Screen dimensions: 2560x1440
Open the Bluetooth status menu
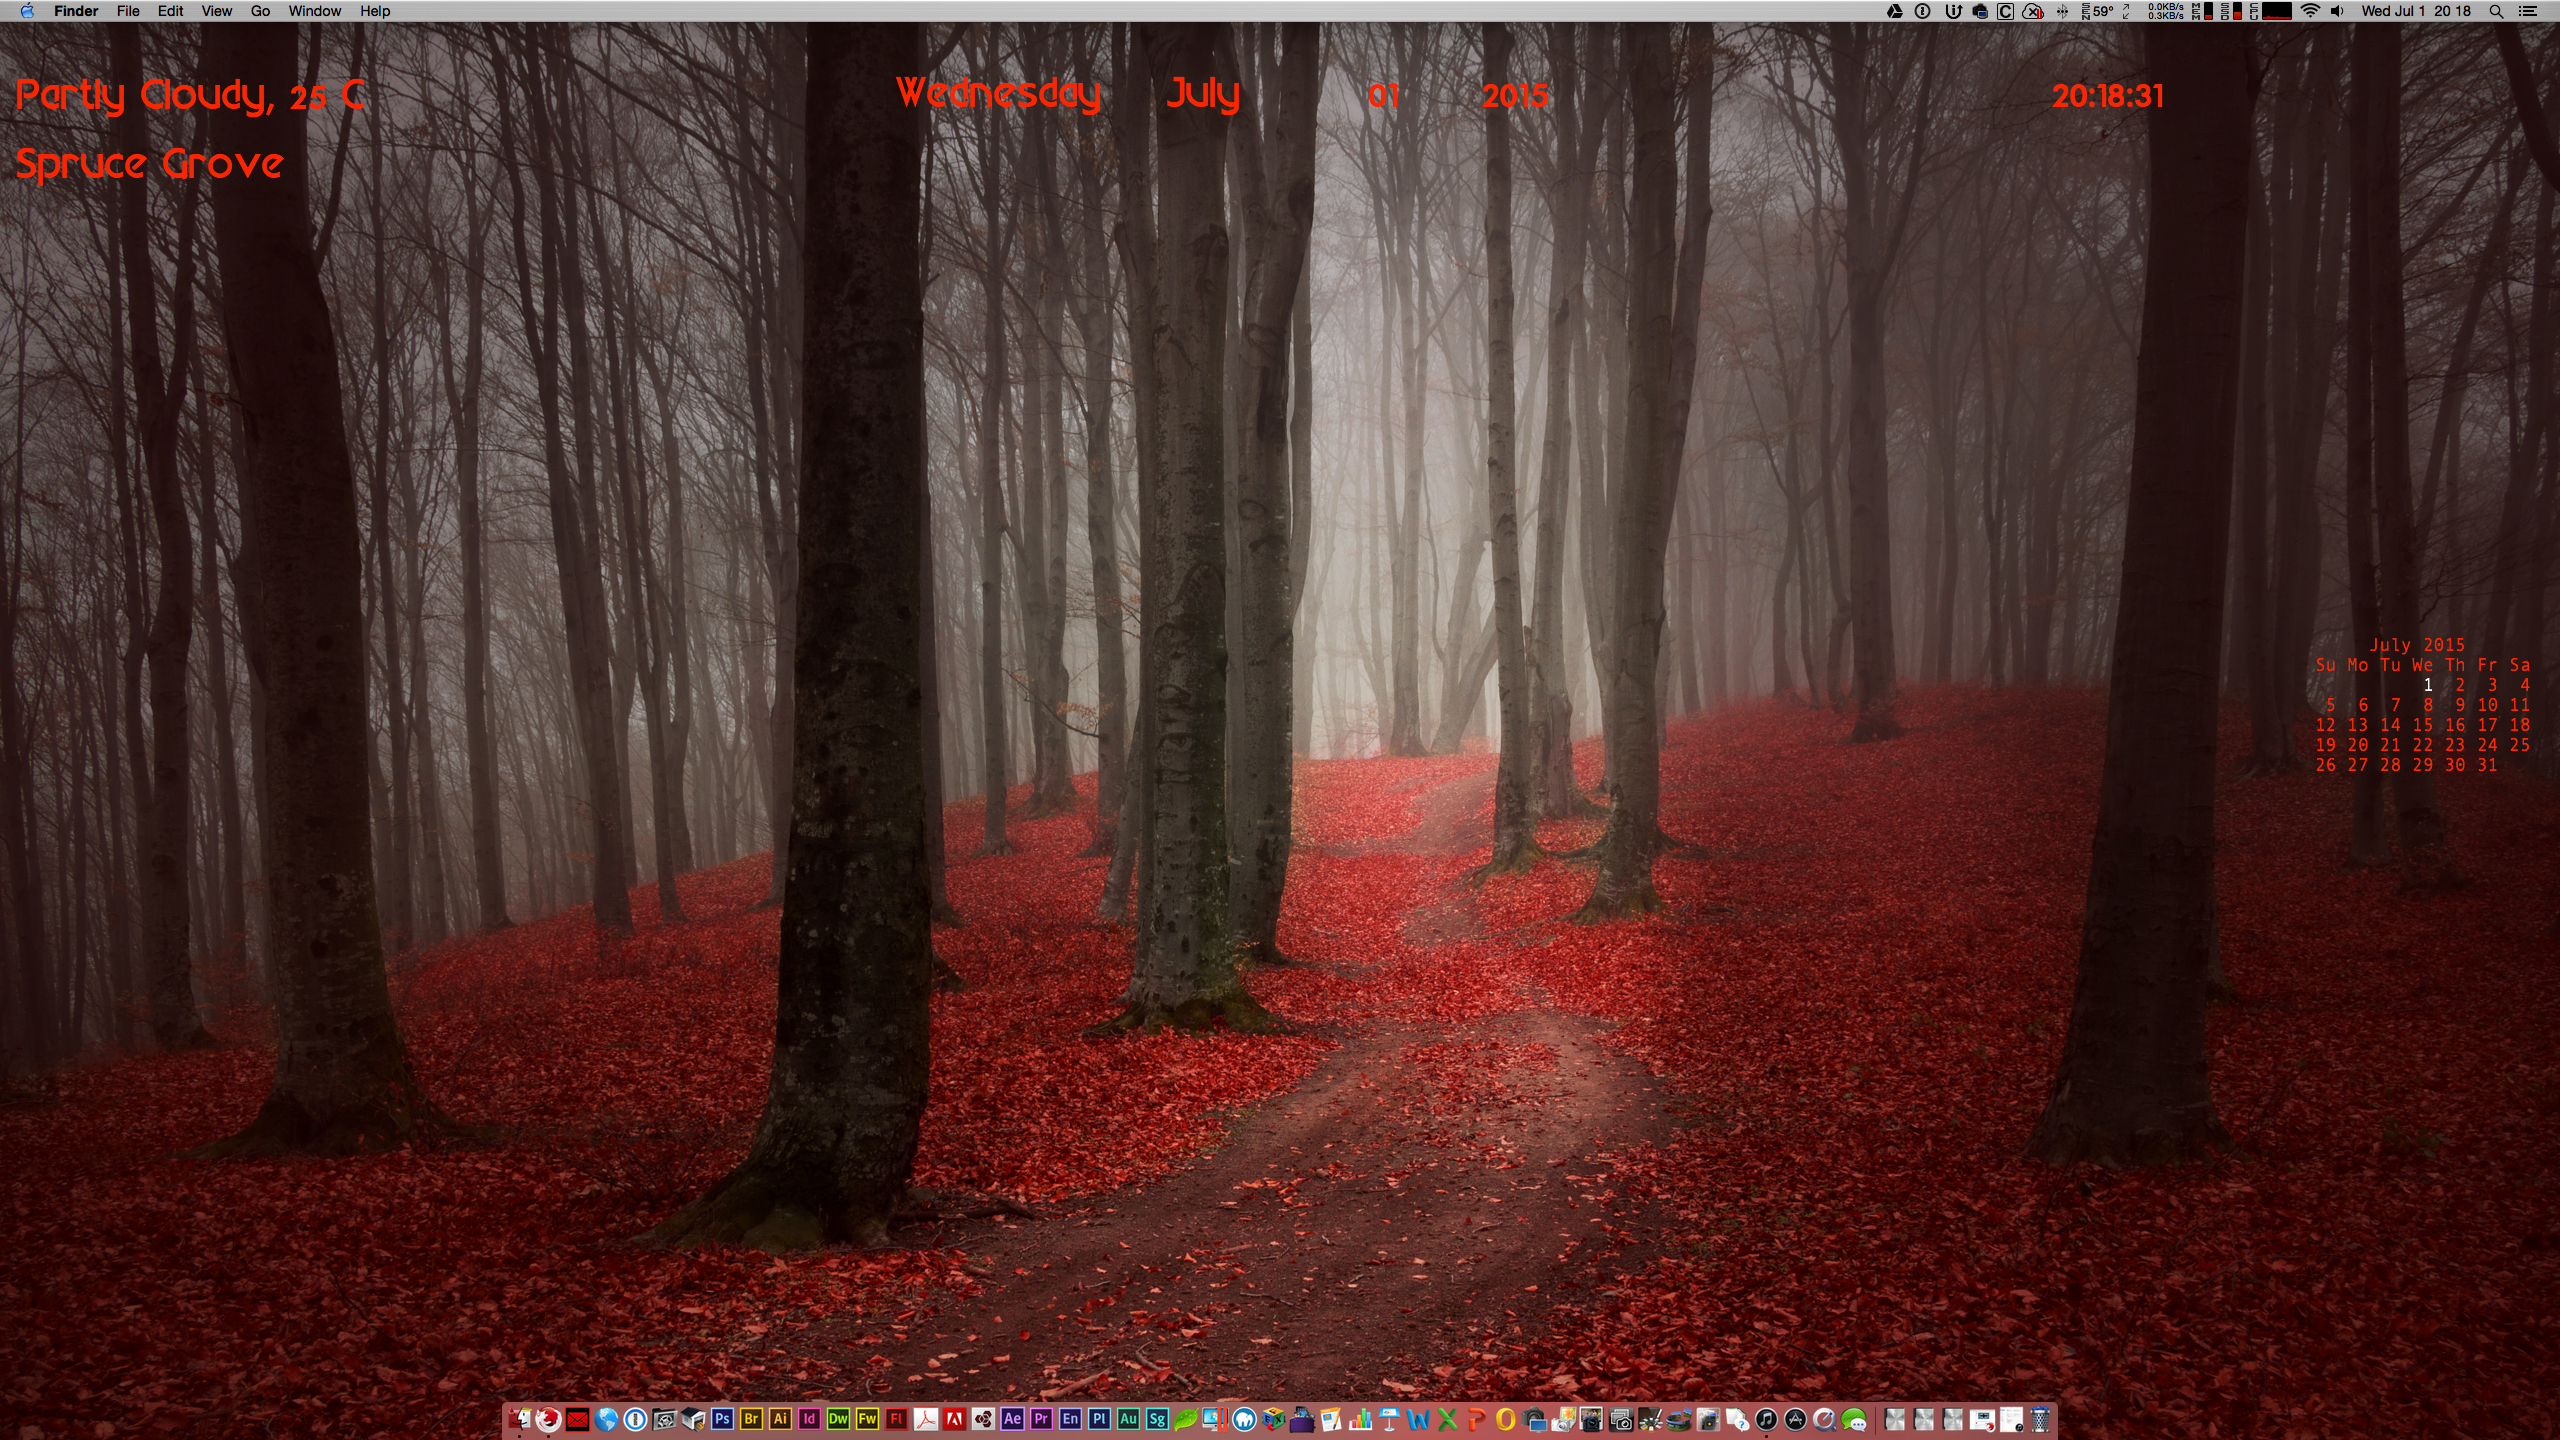pyautogui.click(x=2062, y=11)
